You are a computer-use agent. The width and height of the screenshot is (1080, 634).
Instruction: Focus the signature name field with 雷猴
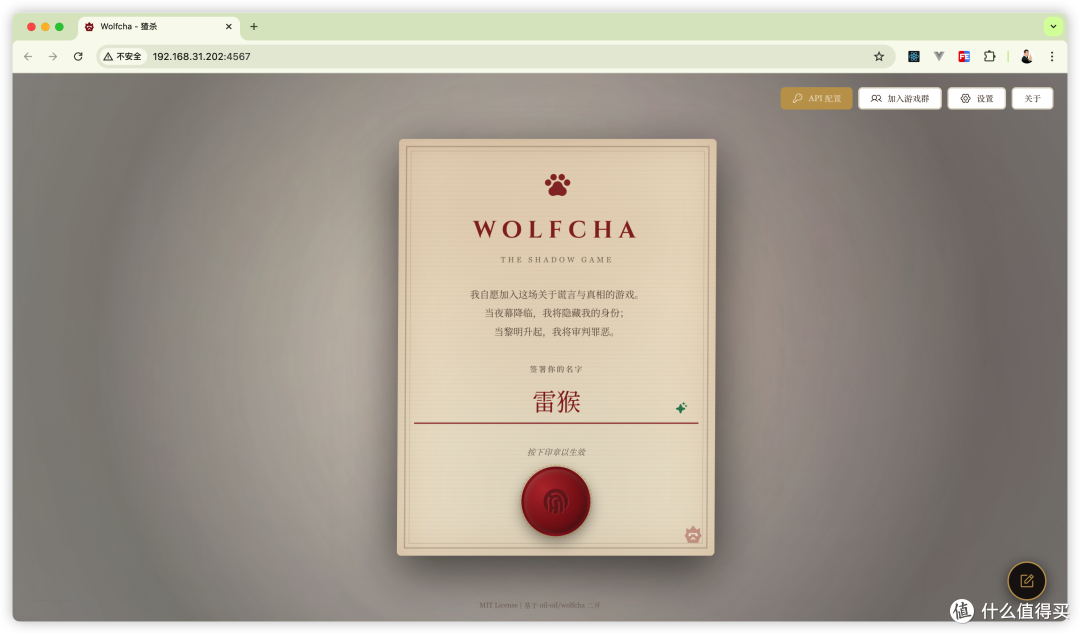pos(556,402)
